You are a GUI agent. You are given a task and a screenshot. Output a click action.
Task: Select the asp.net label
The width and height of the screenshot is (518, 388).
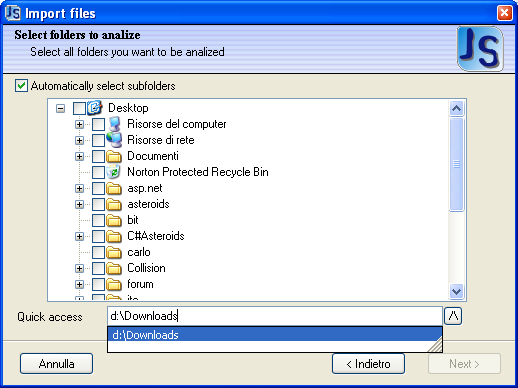pos(145,188)
